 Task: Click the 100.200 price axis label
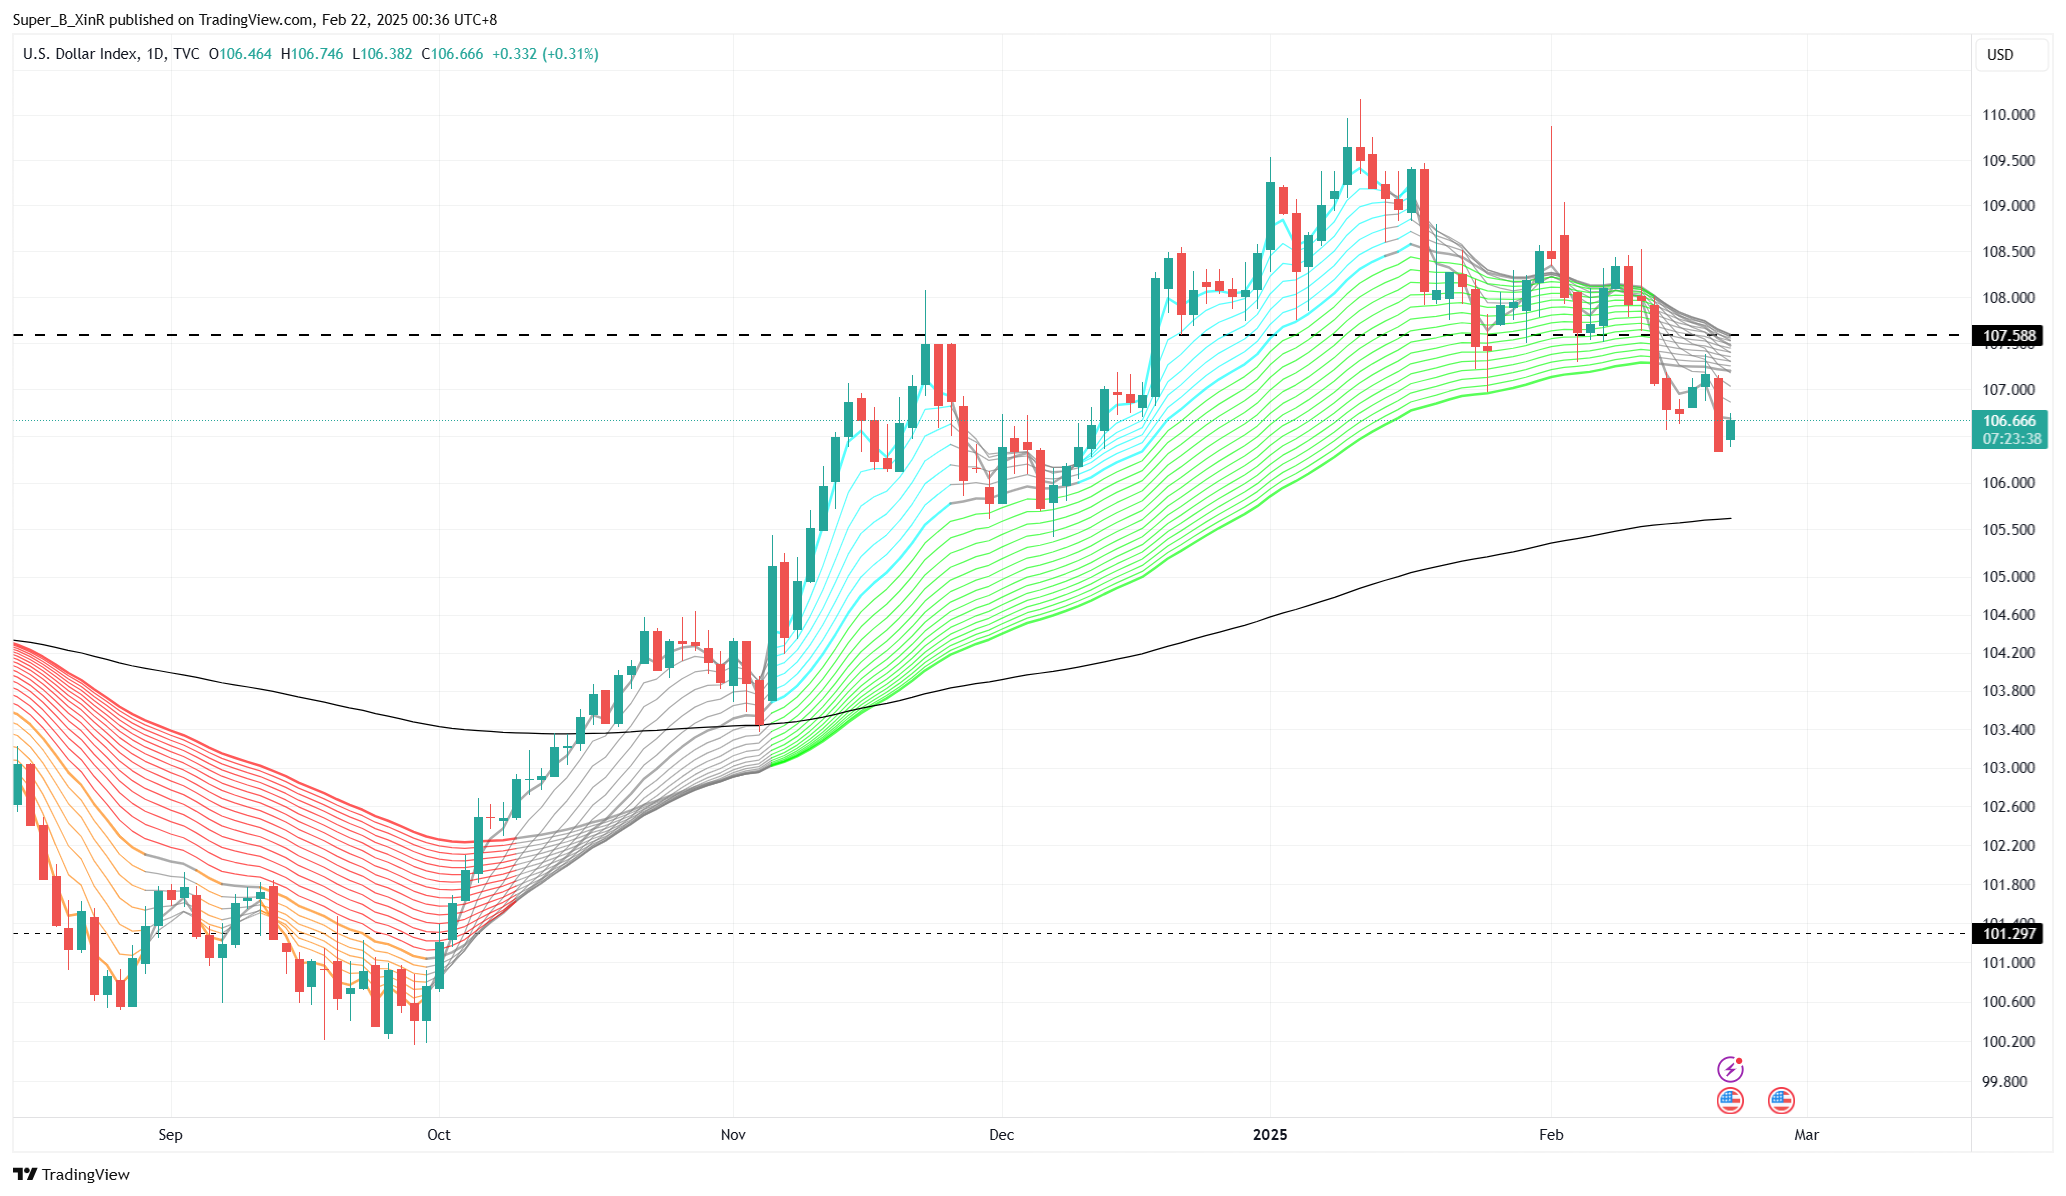[2008, 1042]
